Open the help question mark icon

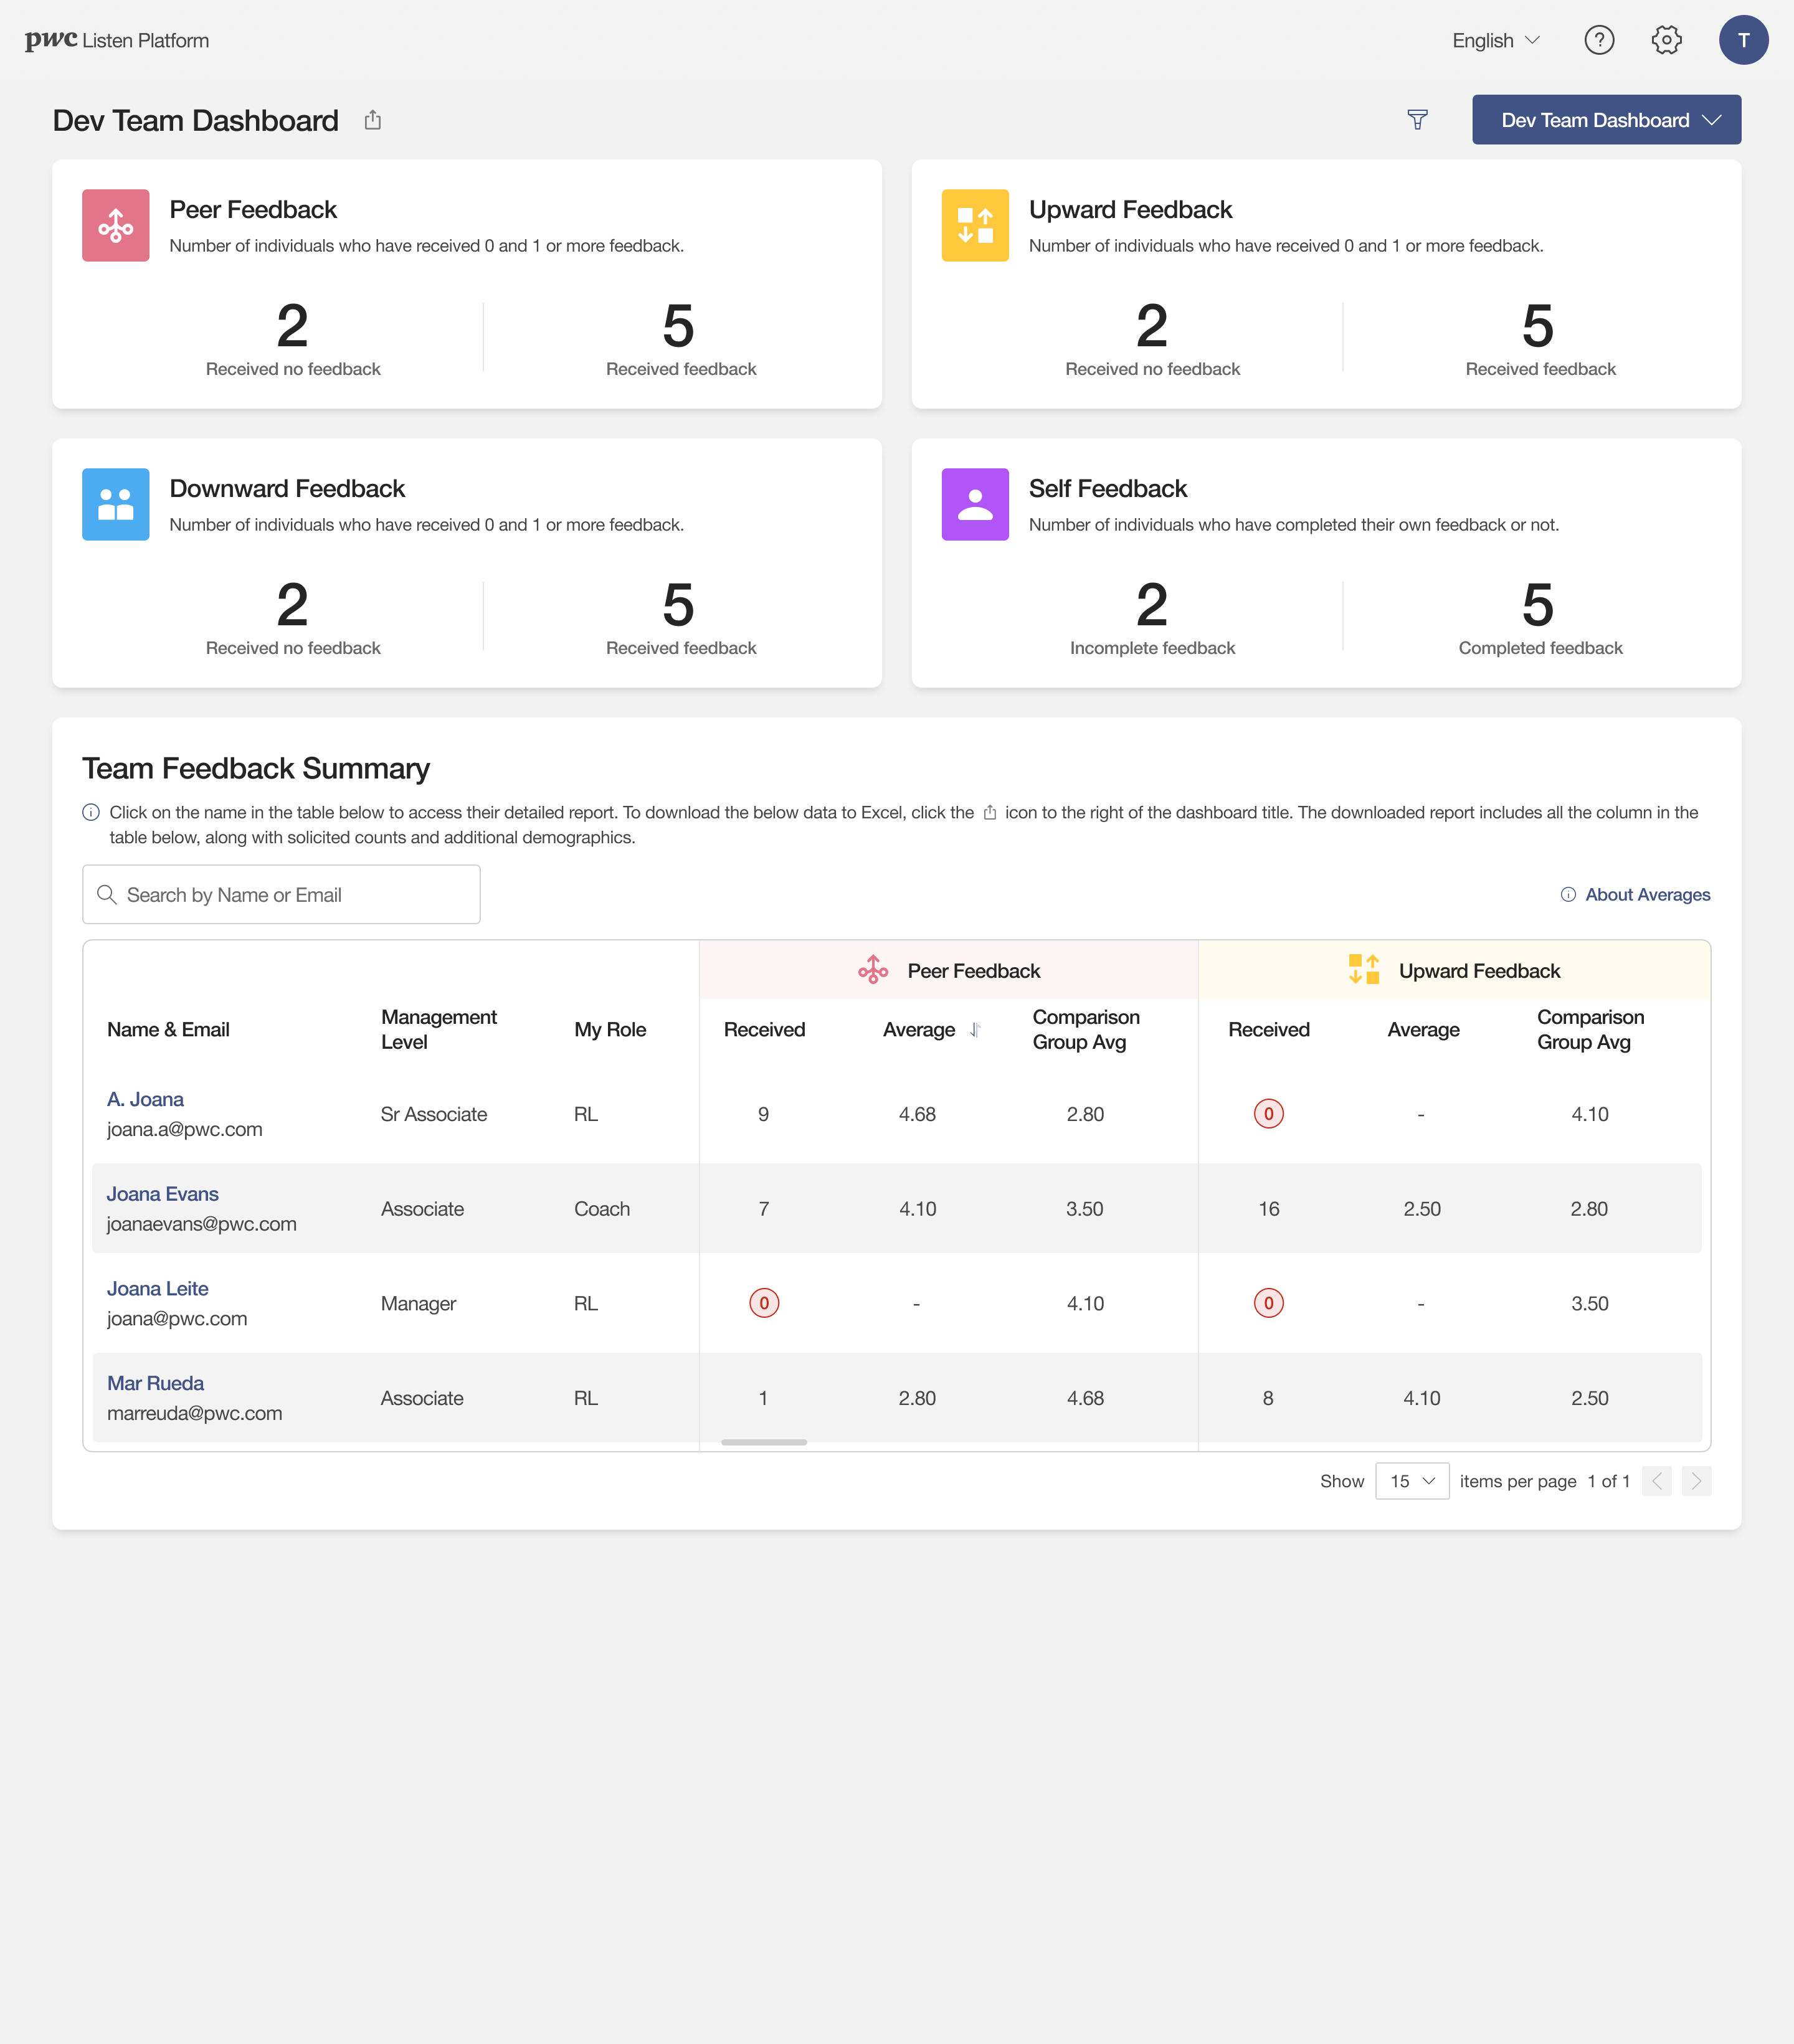[1599, 40]
